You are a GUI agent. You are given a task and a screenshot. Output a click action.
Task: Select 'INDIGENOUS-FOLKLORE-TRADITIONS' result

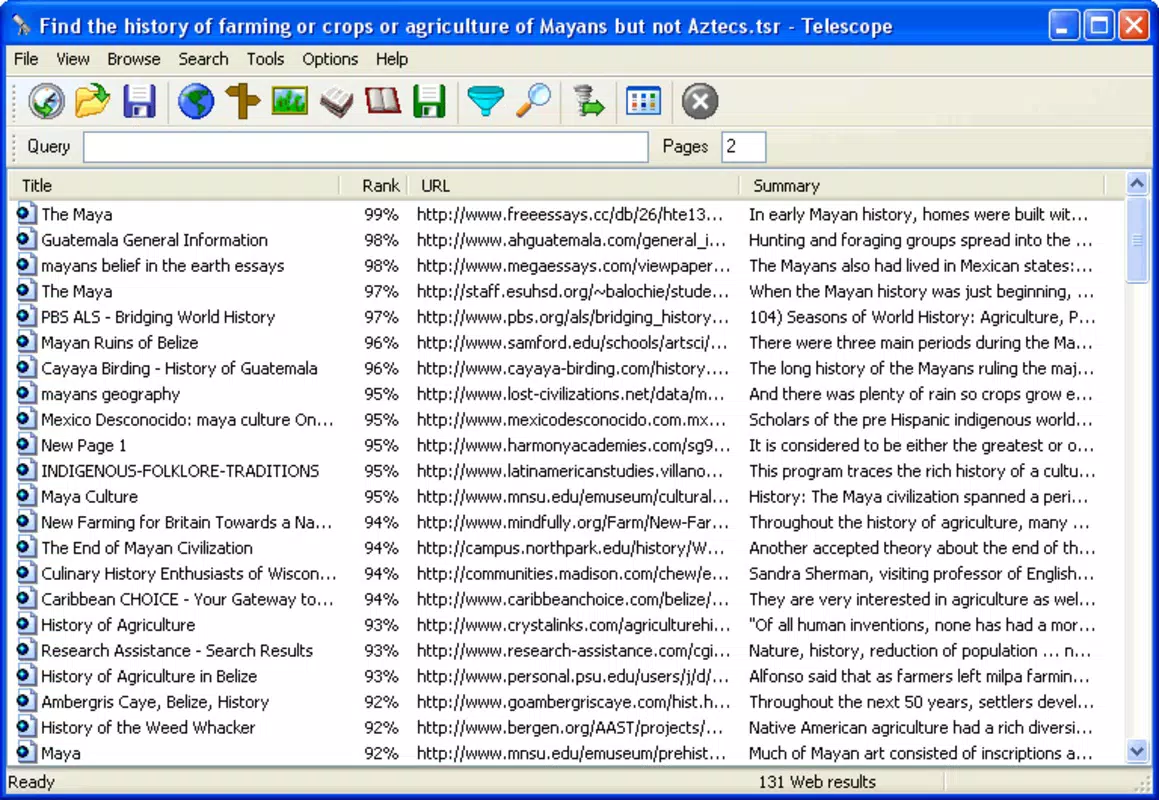(180, 471)
